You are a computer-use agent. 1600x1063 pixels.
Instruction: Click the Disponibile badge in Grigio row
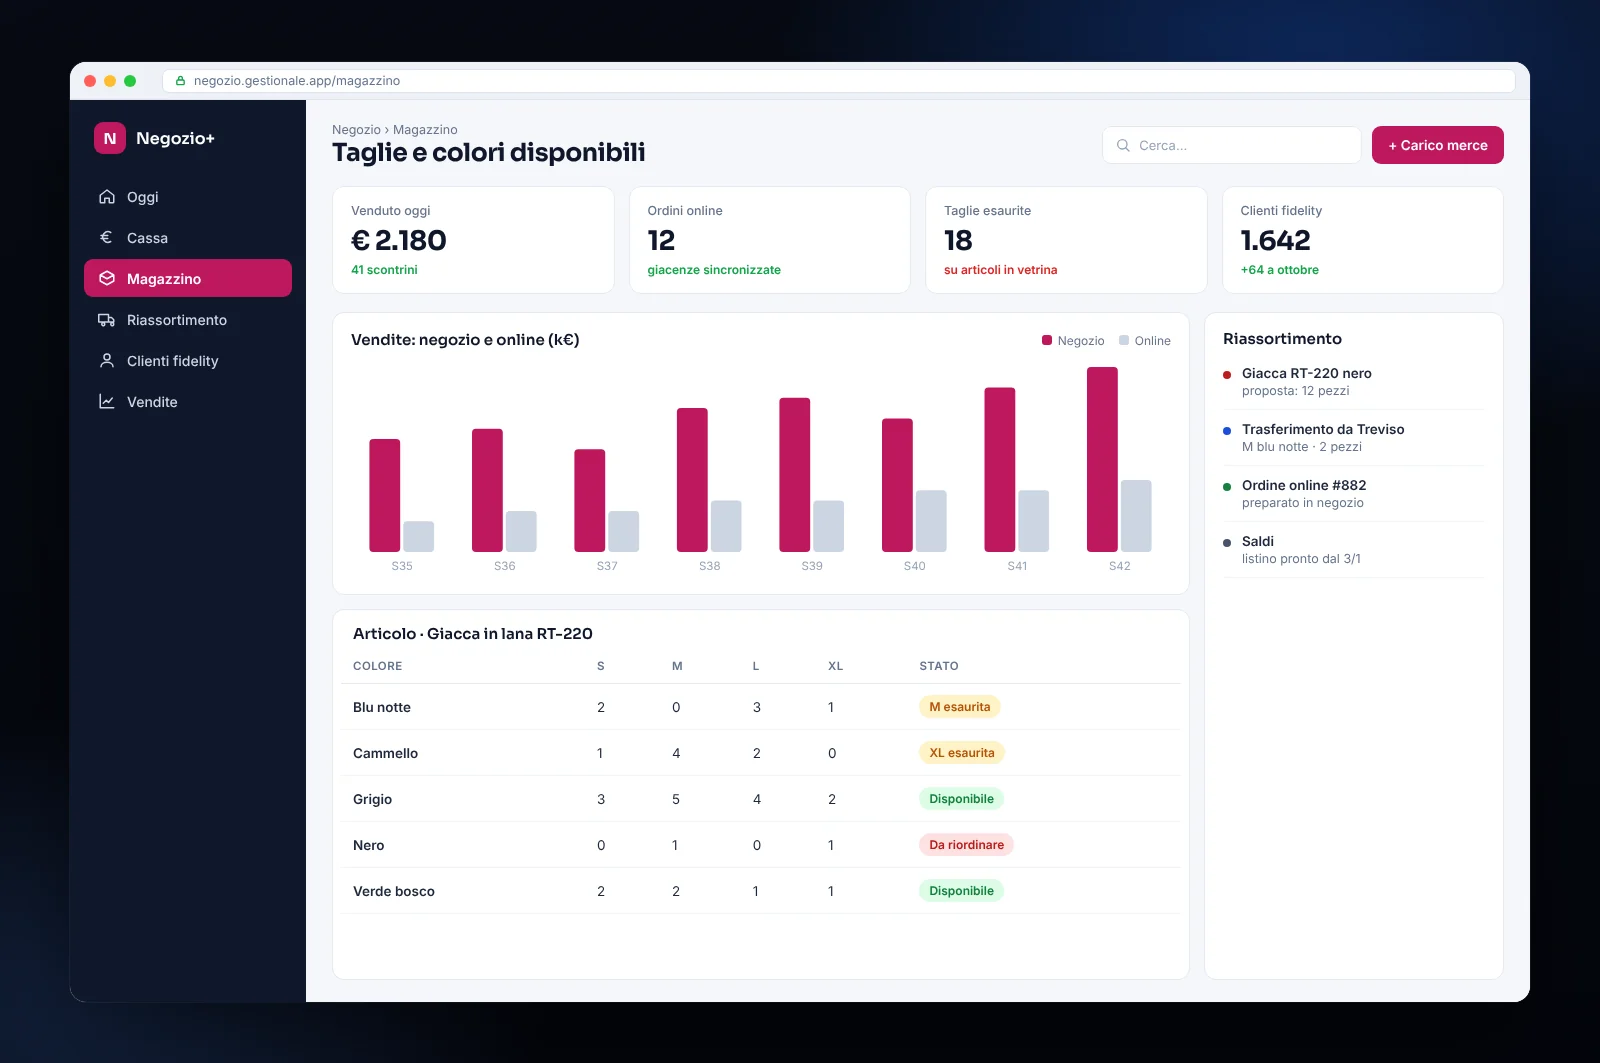tap(961, 799)
